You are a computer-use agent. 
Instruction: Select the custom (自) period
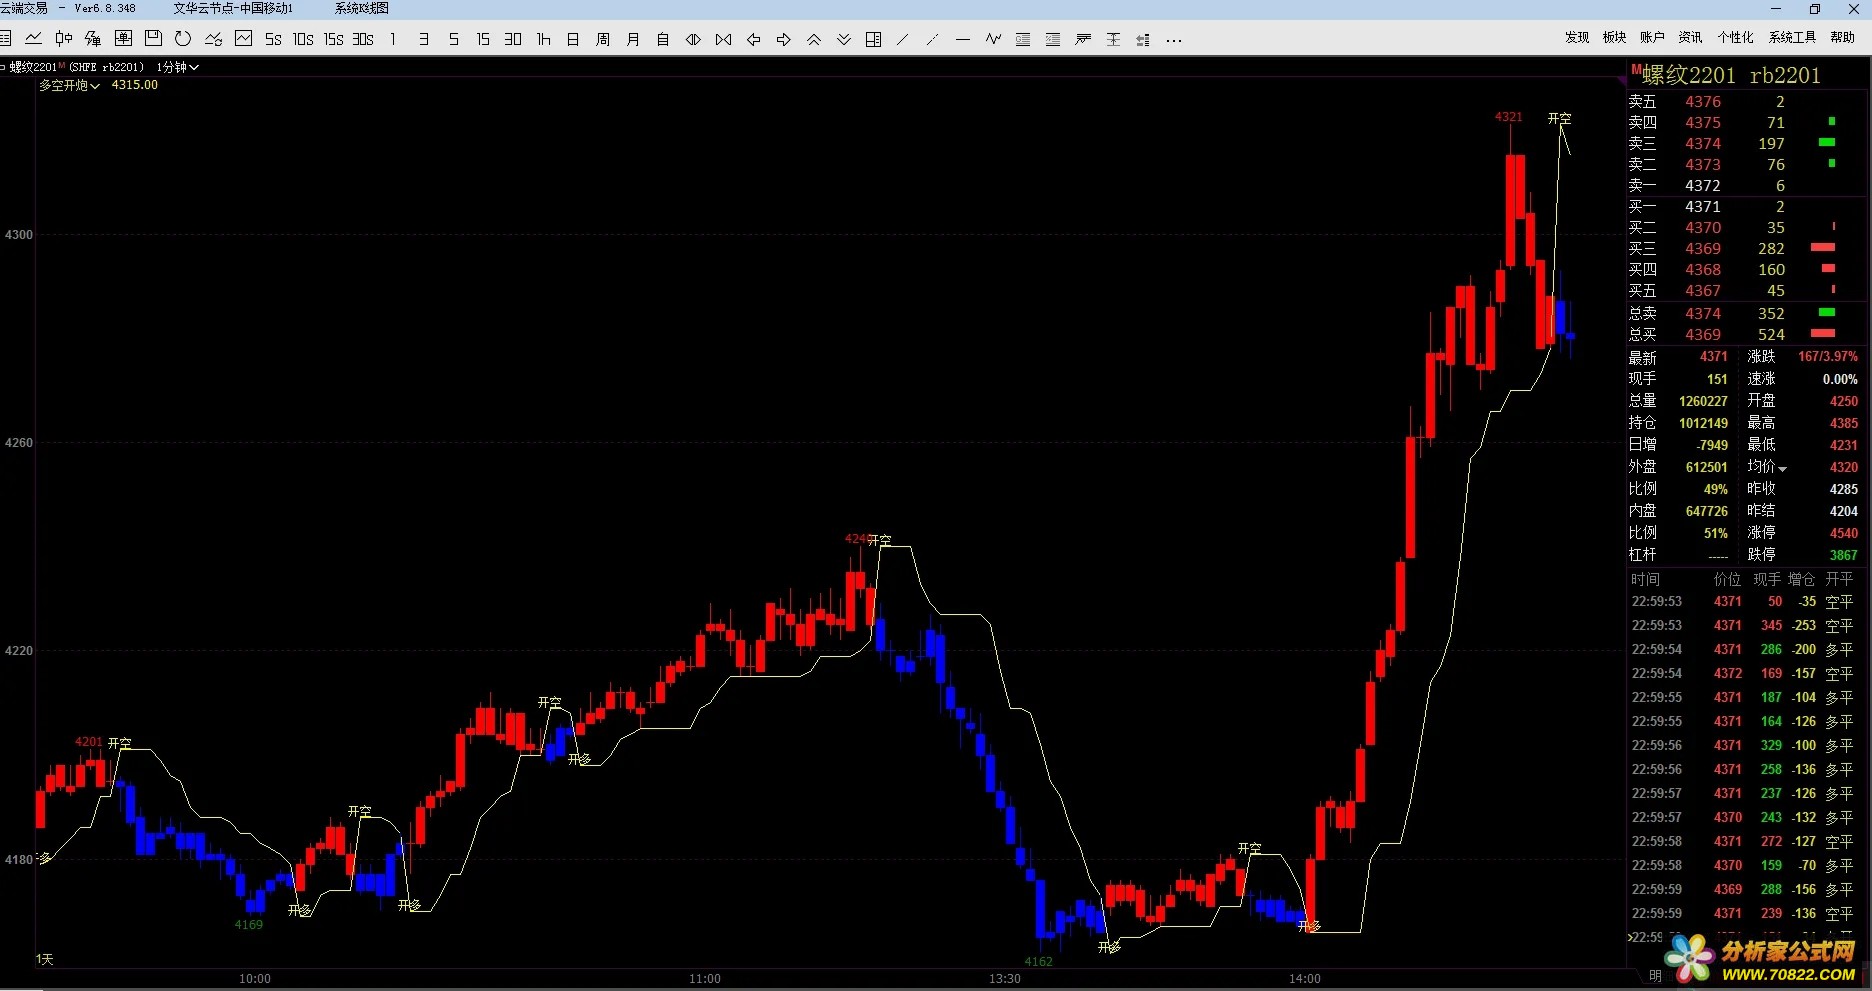[x=663, y=39]
